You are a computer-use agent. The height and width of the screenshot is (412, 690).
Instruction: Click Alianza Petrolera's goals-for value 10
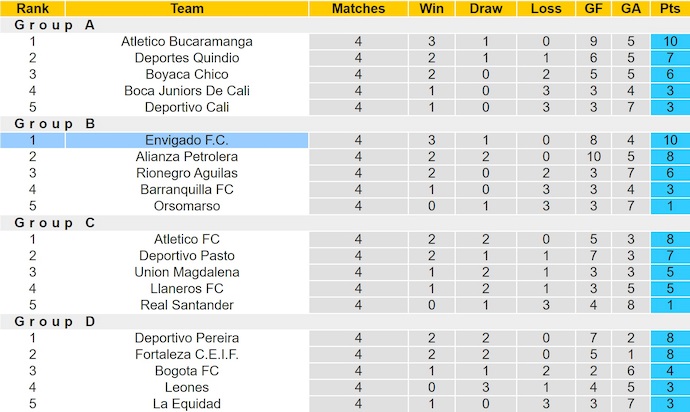[593, 157]
